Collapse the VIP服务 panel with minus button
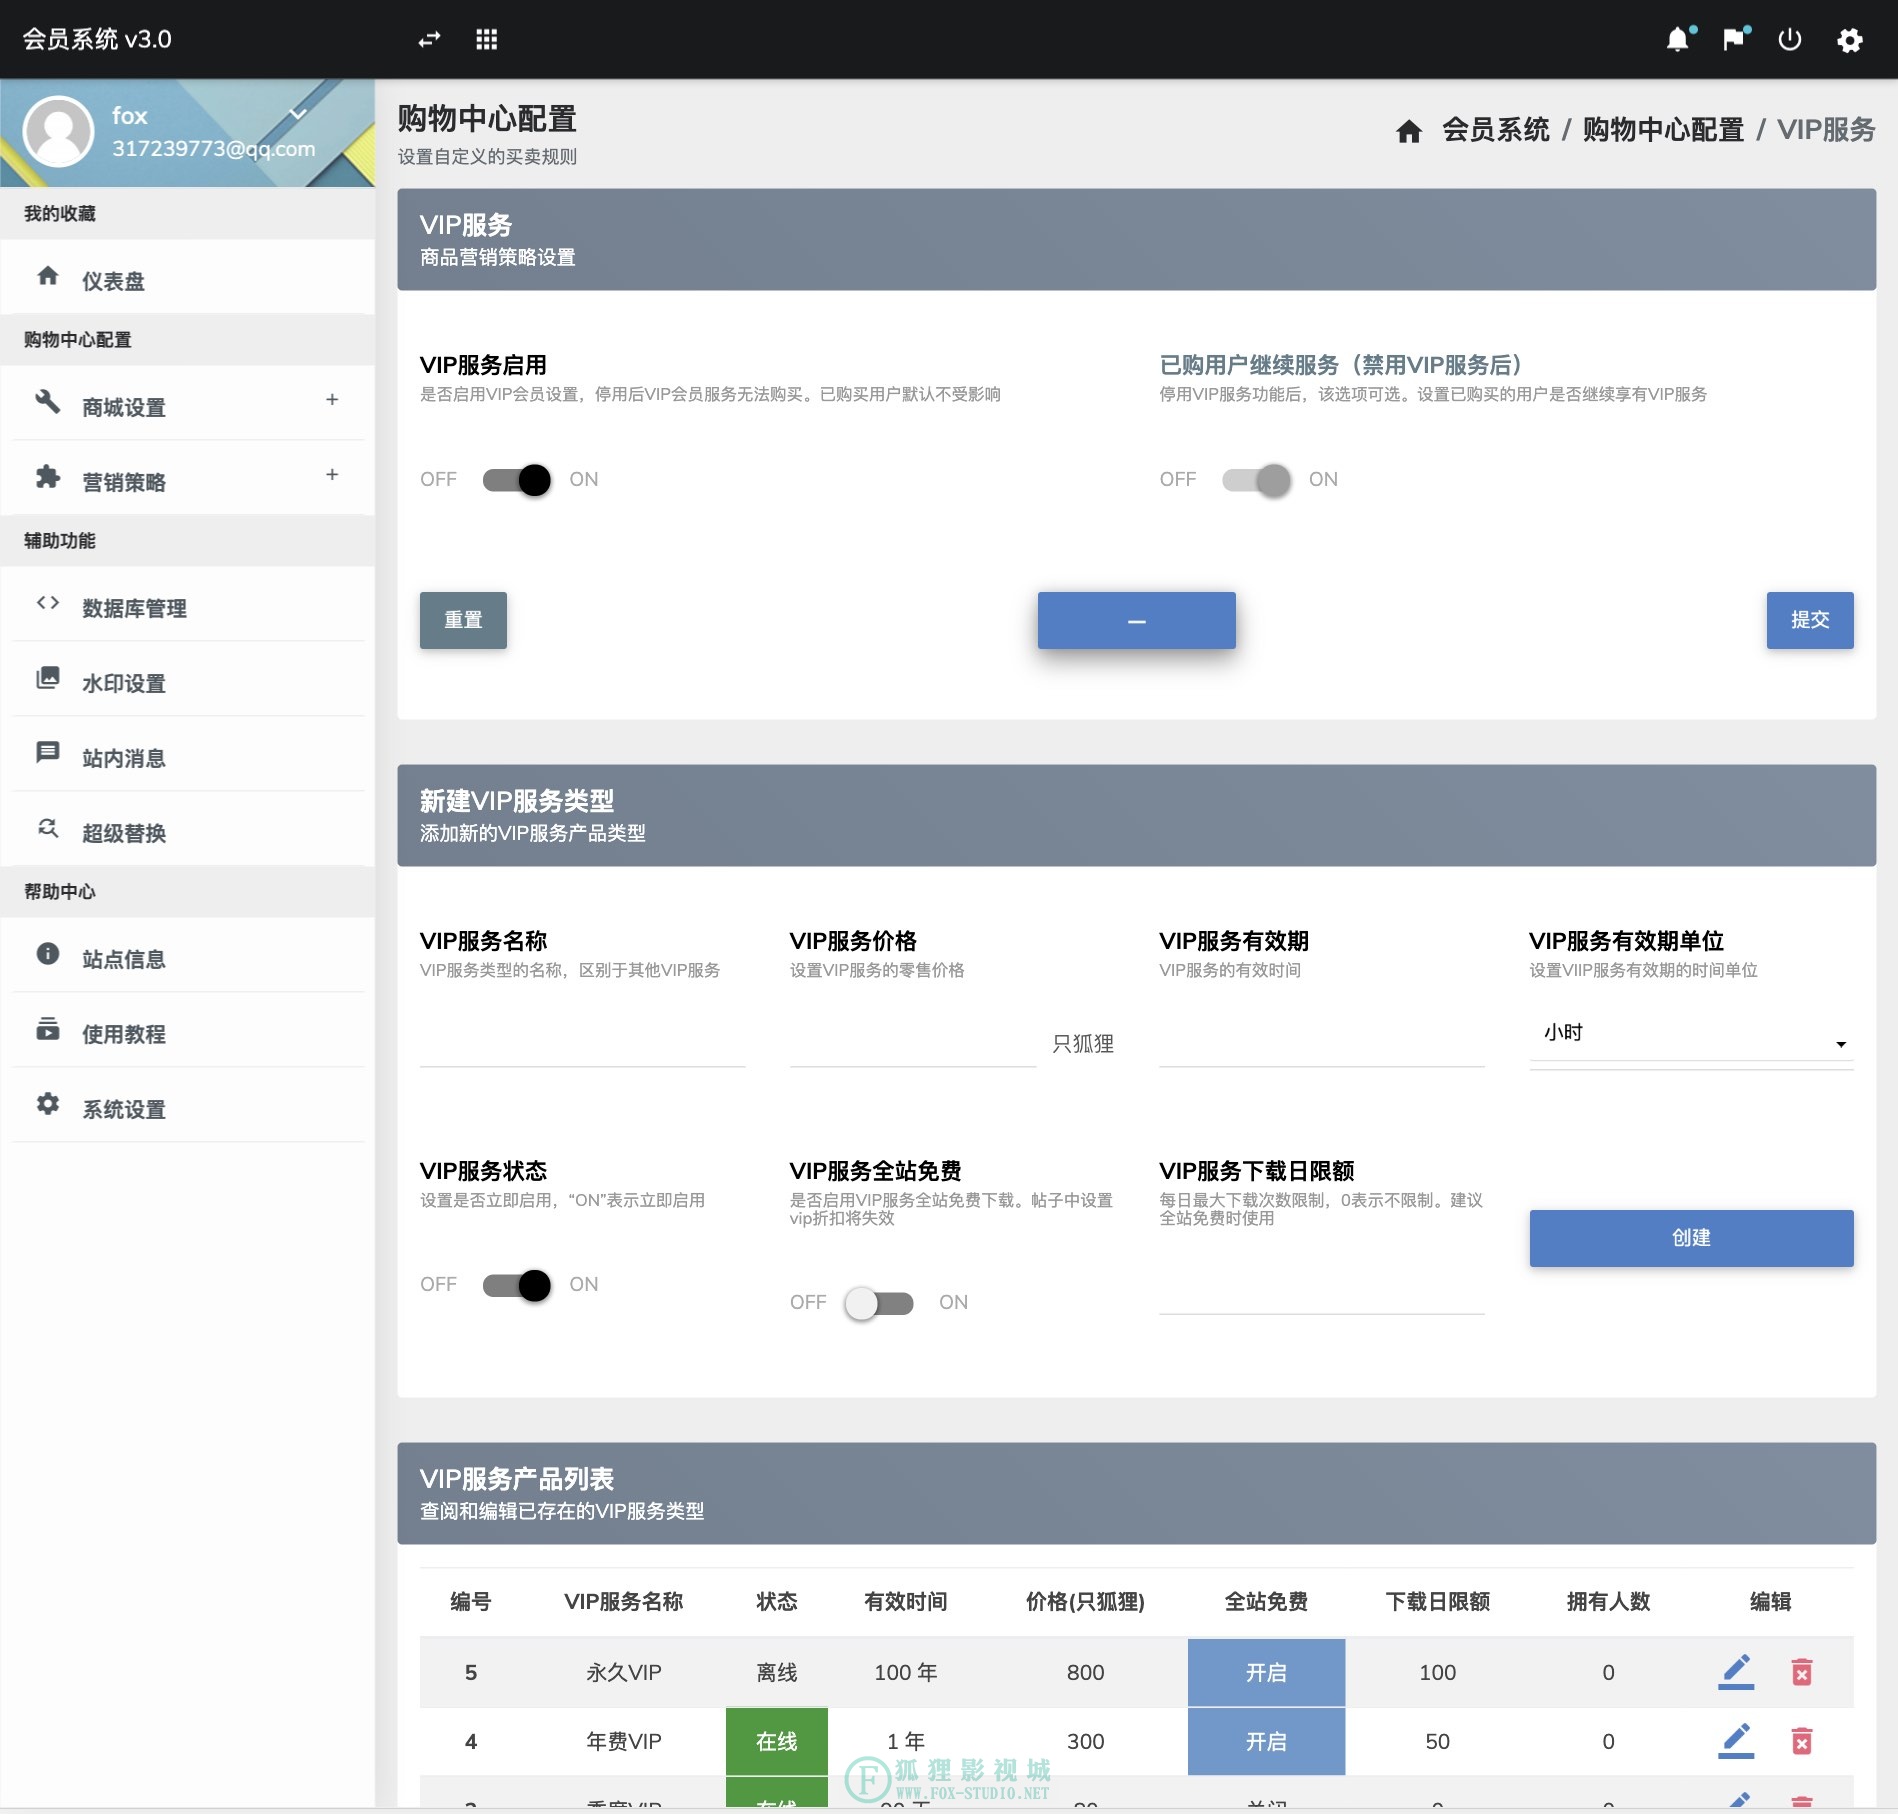Image resolution: width=1898 pixels, height=1814 pixels. (1136, 621)
